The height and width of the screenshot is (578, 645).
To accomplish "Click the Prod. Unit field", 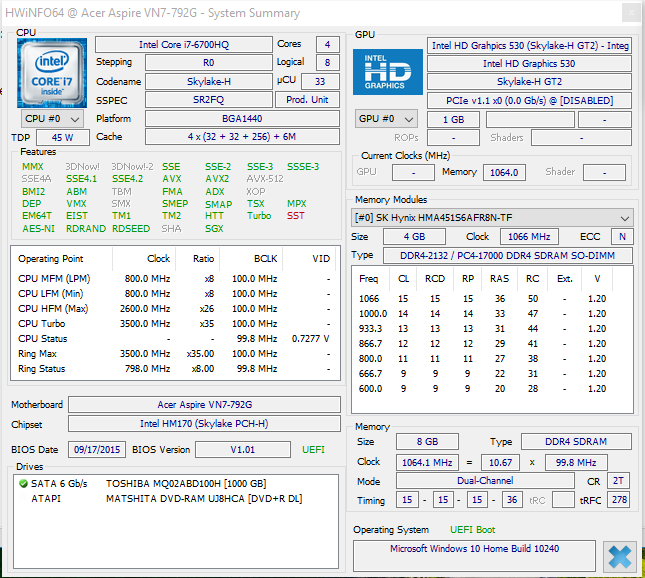I will coord(307,100).
